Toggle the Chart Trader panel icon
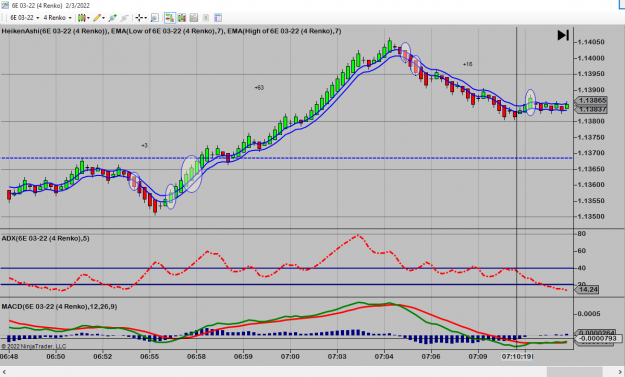This screenshot has height=377, width=625. (x=170, y=18)
